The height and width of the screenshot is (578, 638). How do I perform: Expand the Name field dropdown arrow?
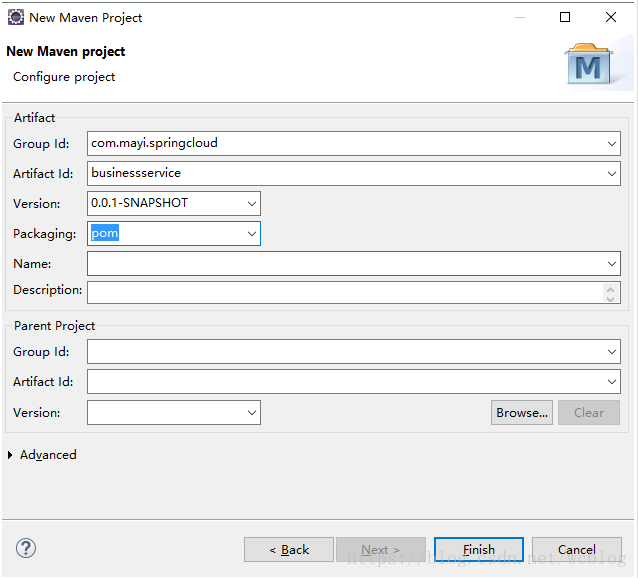611,264
